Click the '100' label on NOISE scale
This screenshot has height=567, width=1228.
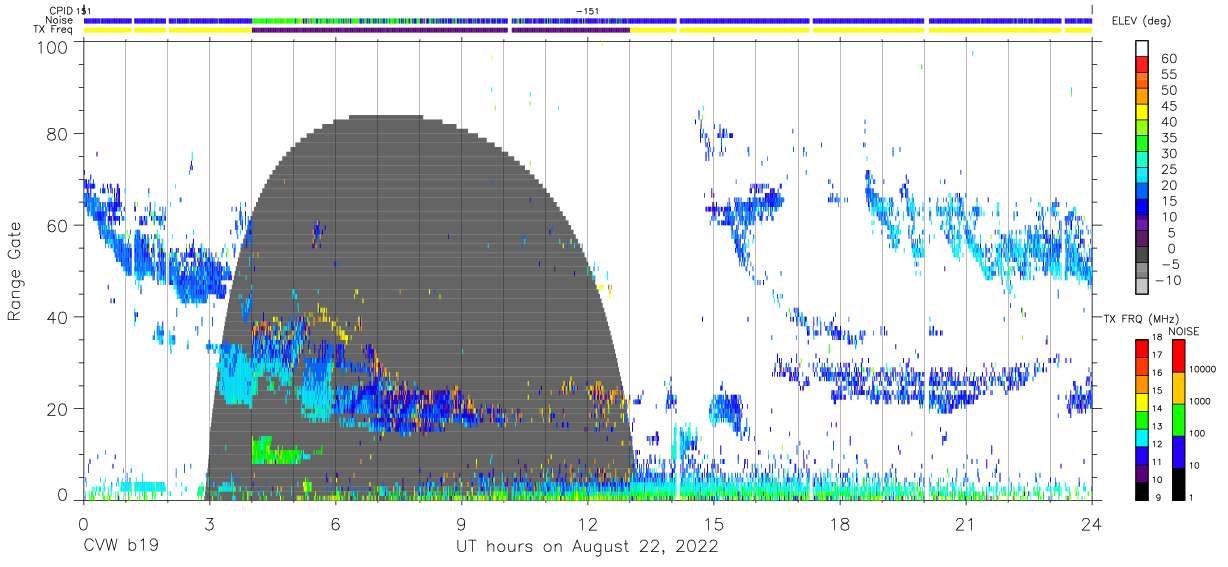[x=1199, y=433]
